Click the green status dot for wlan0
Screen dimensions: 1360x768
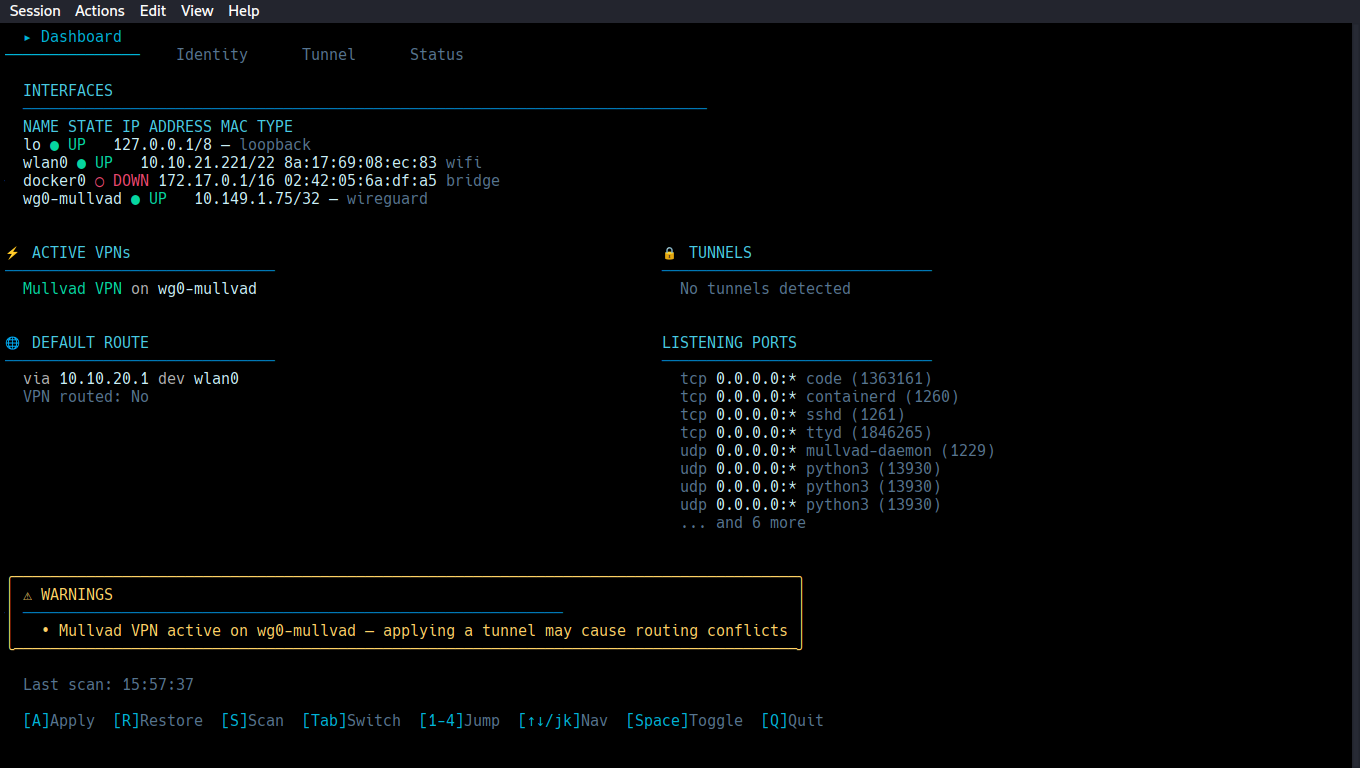pos(82,163)
